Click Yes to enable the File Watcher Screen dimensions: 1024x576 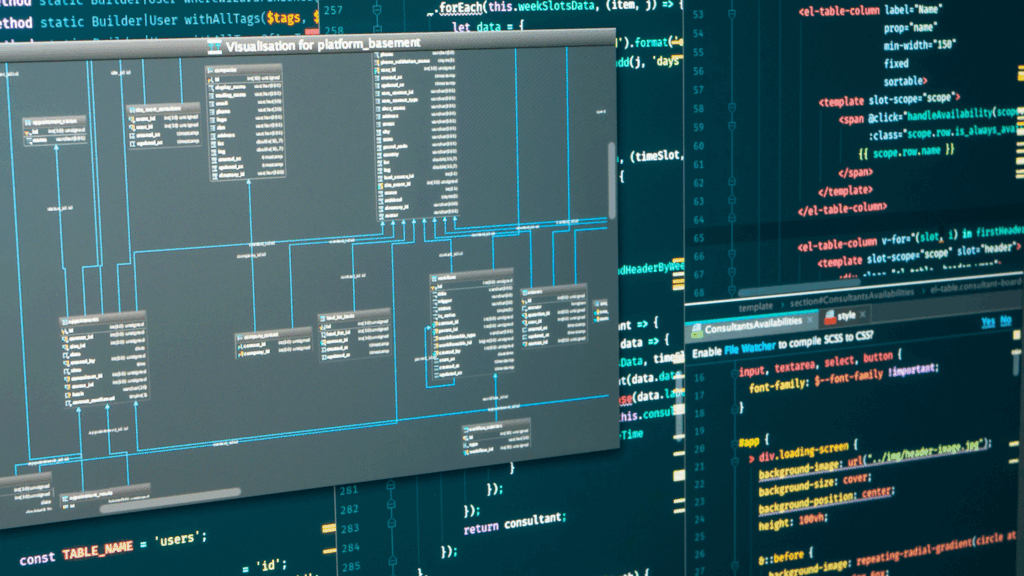point(987,321)
